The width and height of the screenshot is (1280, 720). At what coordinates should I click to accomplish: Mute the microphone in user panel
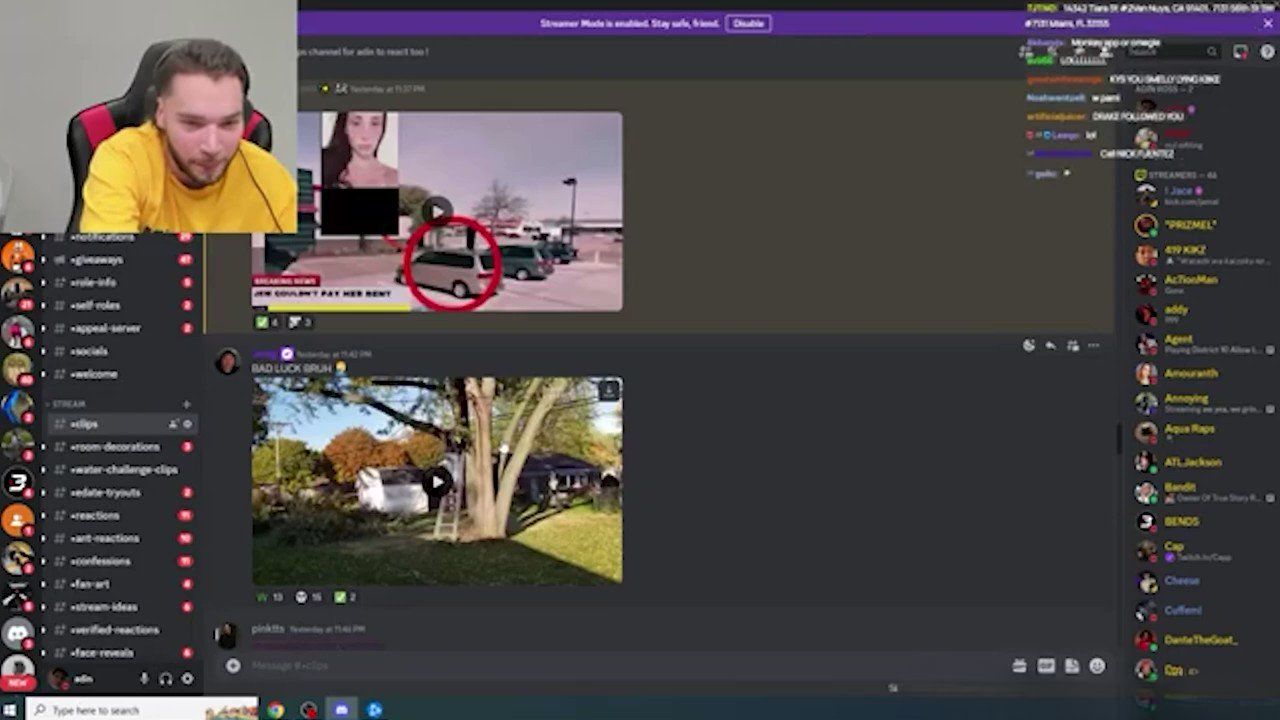pos(144,679)
